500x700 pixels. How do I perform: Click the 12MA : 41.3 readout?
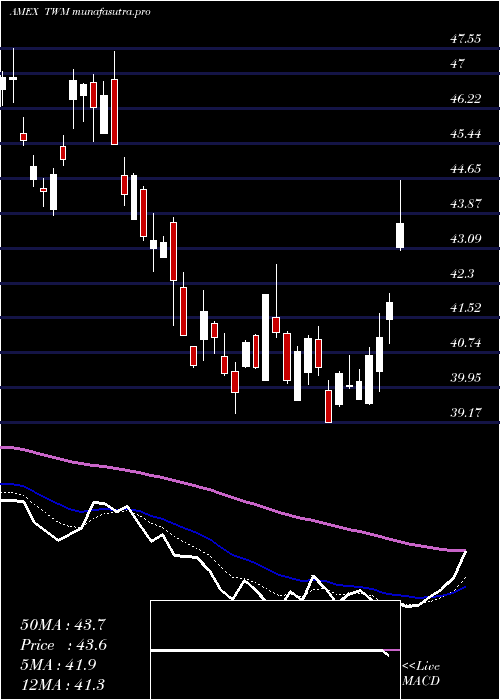point(63,685)
